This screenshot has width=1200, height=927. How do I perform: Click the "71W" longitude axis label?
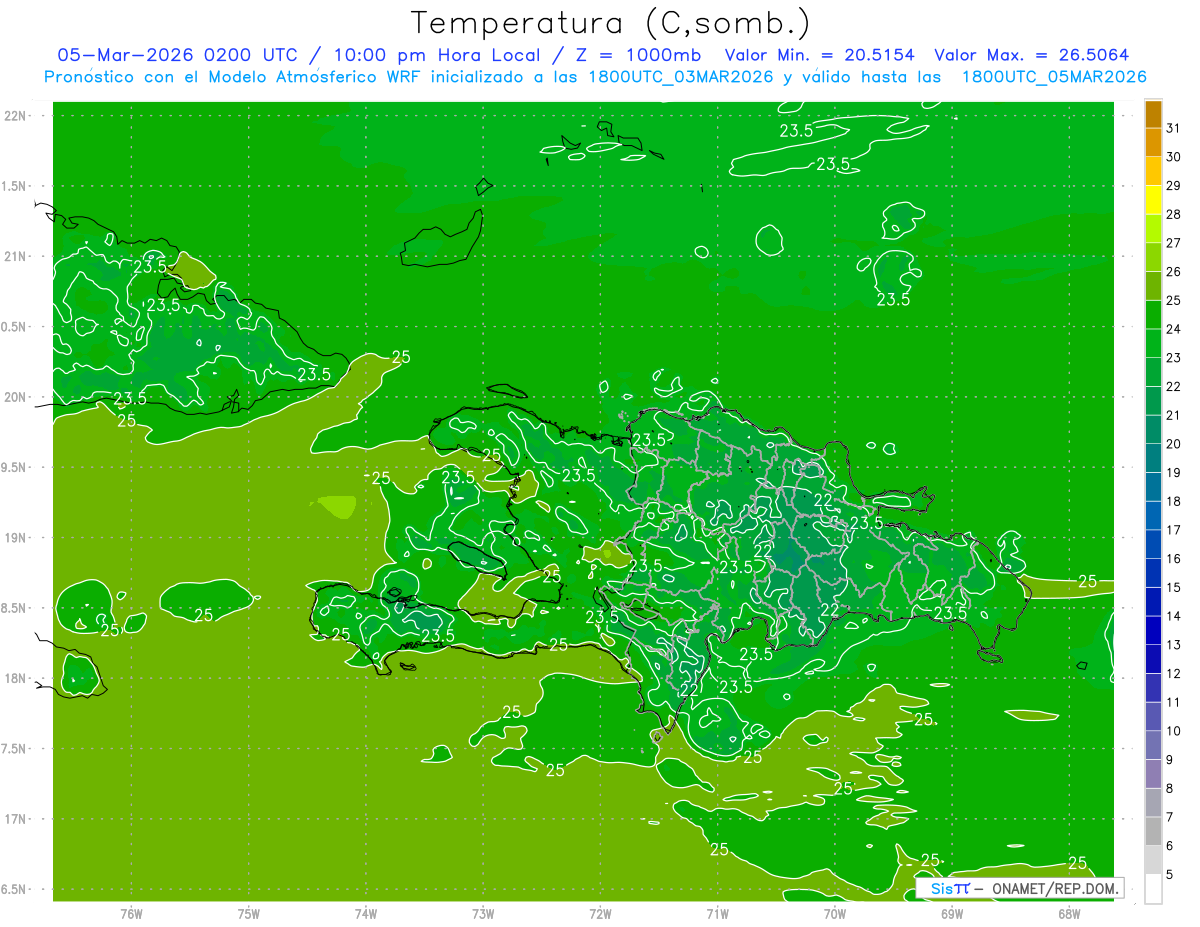(x=717, y=914)
